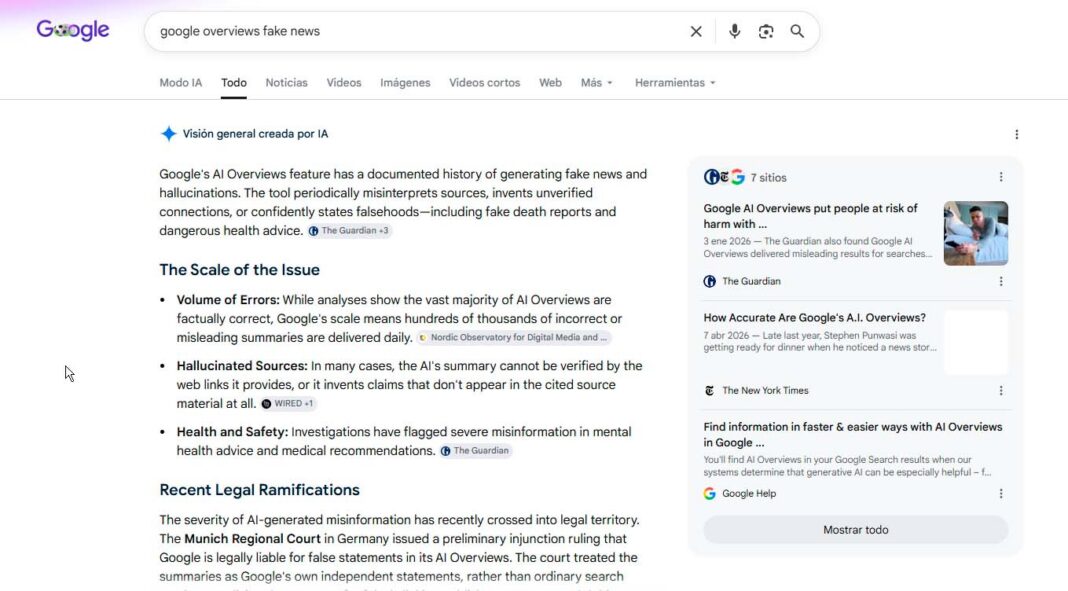
Task: Open the 'The Guardian +3' citation chip
Action: point(349,231)
